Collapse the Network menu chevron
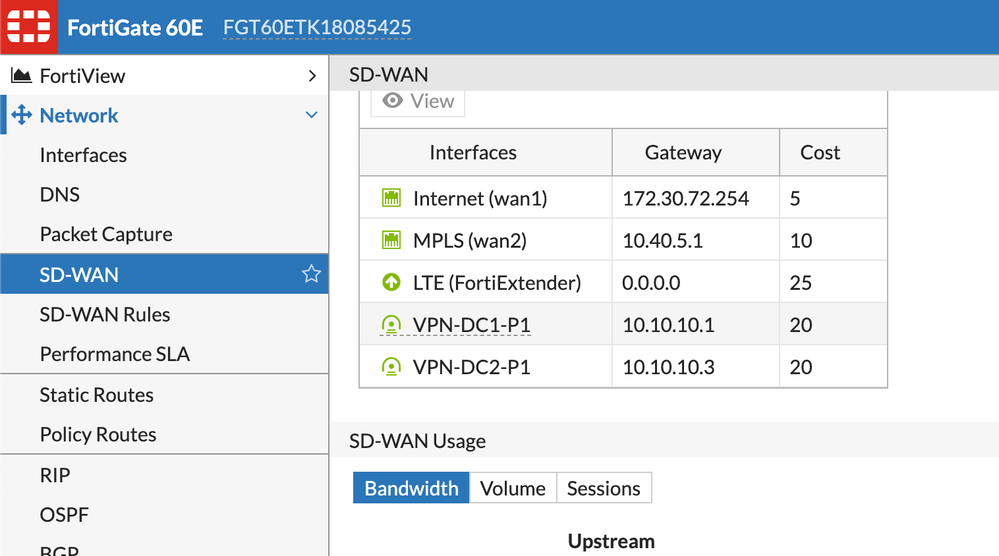Image resolution: width=999 pixels, height=556 pixels. click(x=312, y=116)
